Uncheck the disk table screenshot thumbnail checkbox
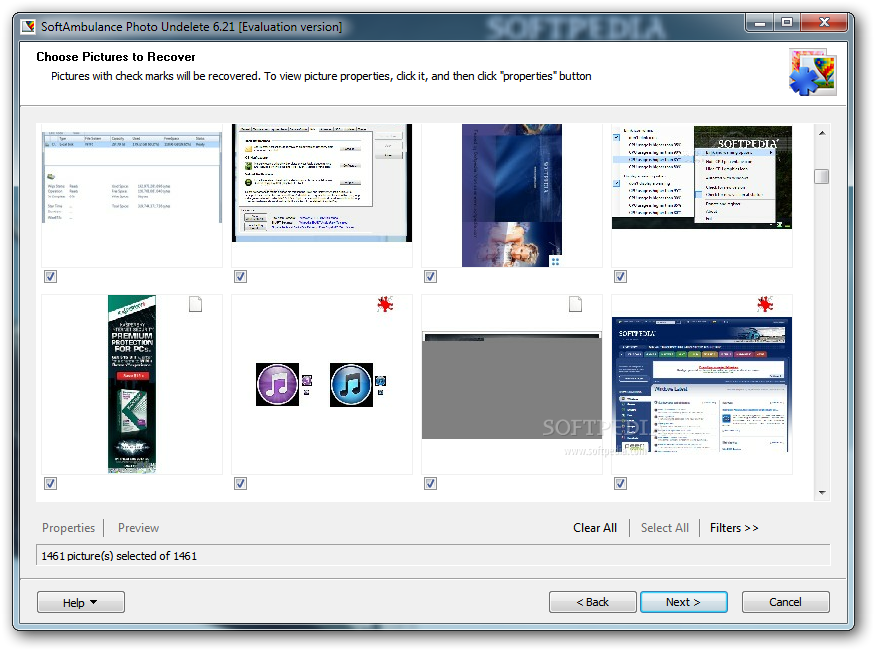 pyautogui.click(x=50, y=276)
